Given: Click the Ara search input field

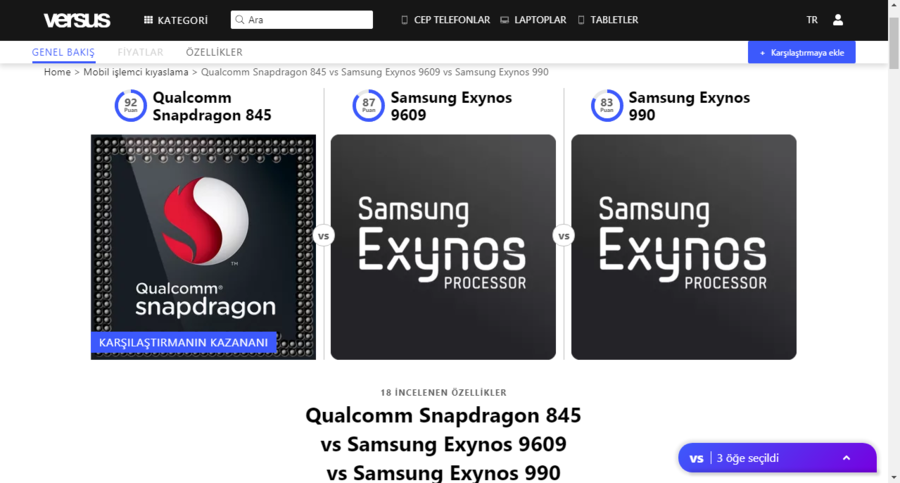Looking at the screenshot, I should pos(302,20).
